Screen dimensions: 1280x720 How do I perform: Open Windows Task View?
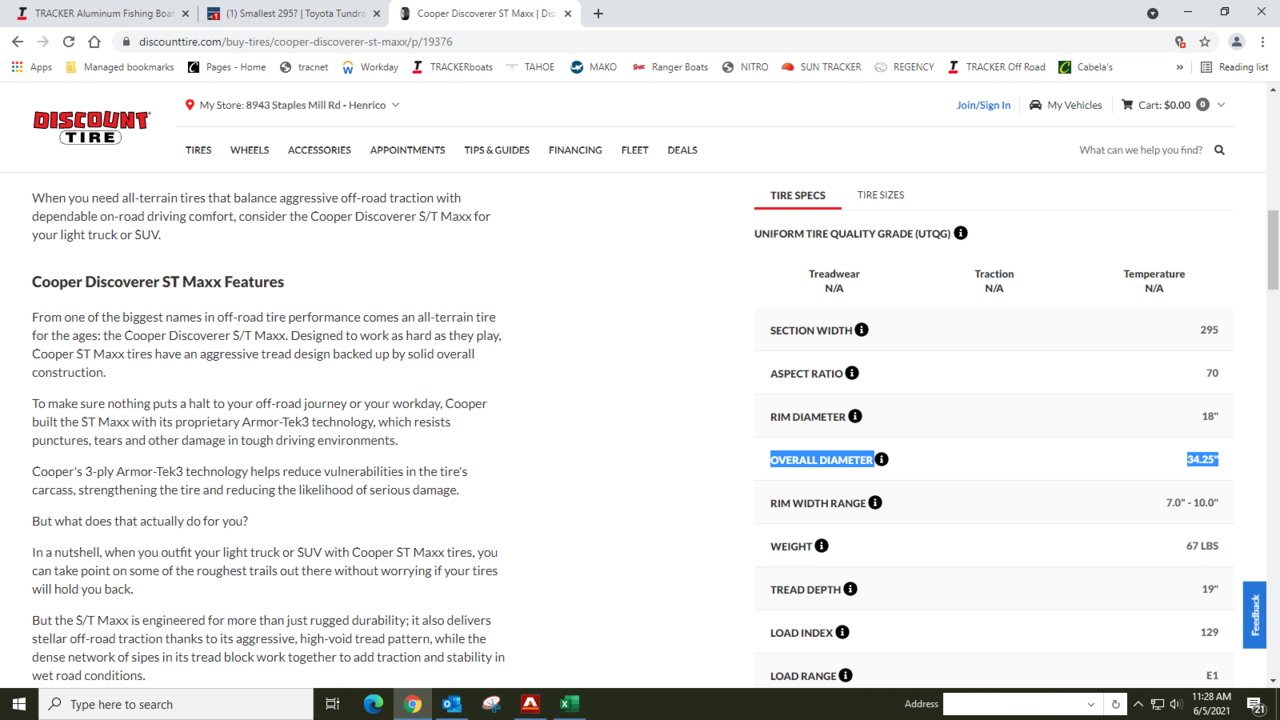point(333,704)
